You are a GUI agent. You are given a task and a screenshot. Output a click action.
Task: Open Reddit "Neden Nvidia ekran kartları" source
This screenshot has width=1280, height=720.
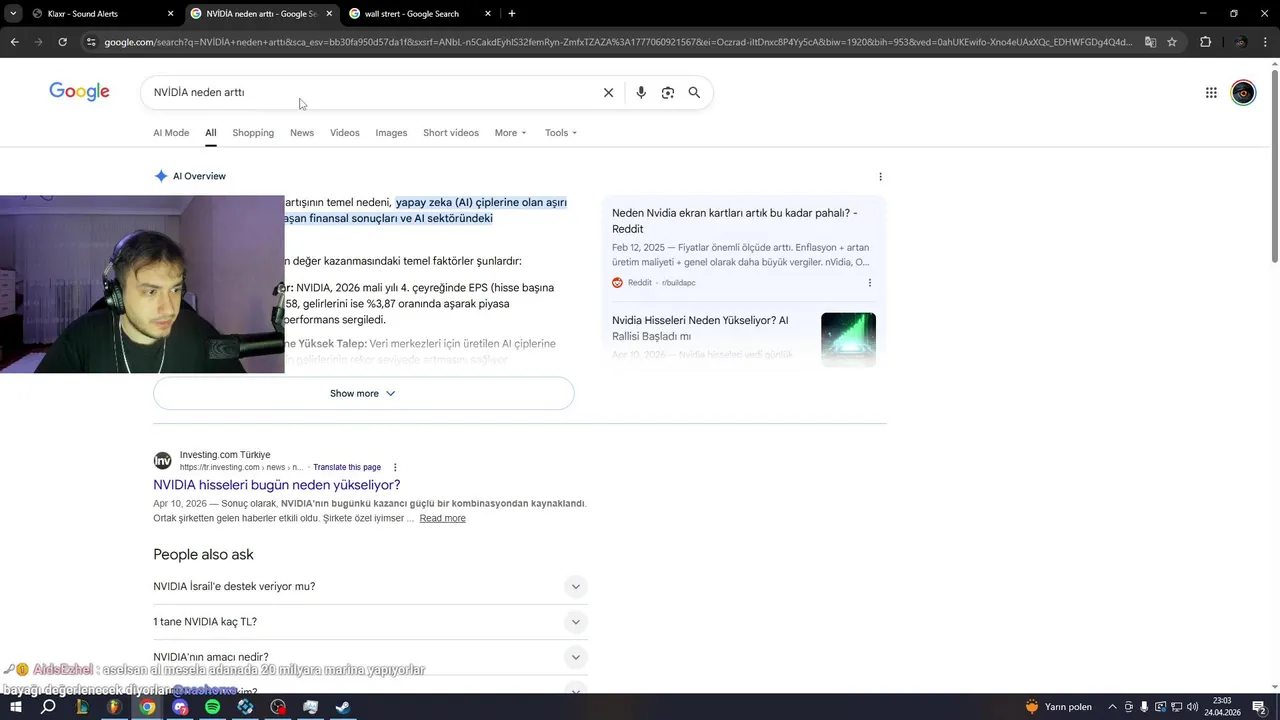(x=735, y=221)
